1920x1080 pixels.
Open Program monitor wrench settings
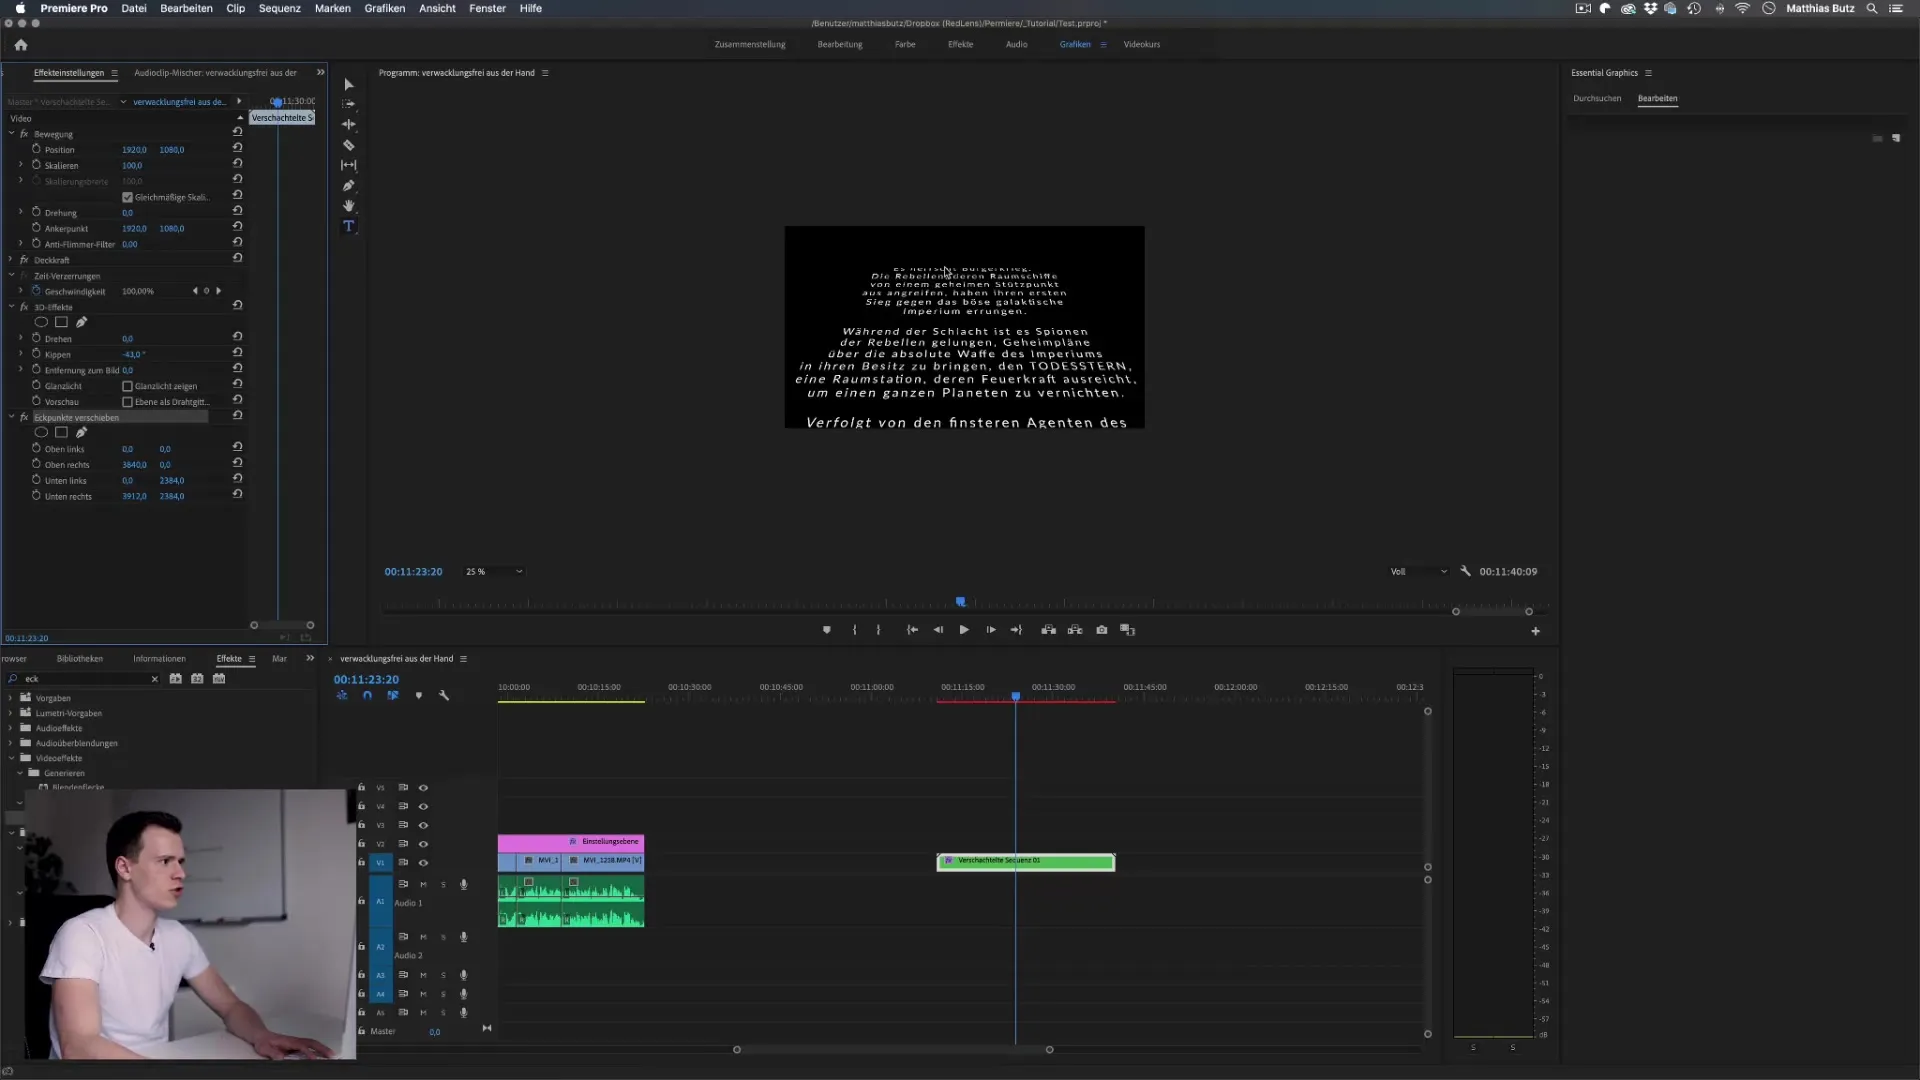point(1465,571)
